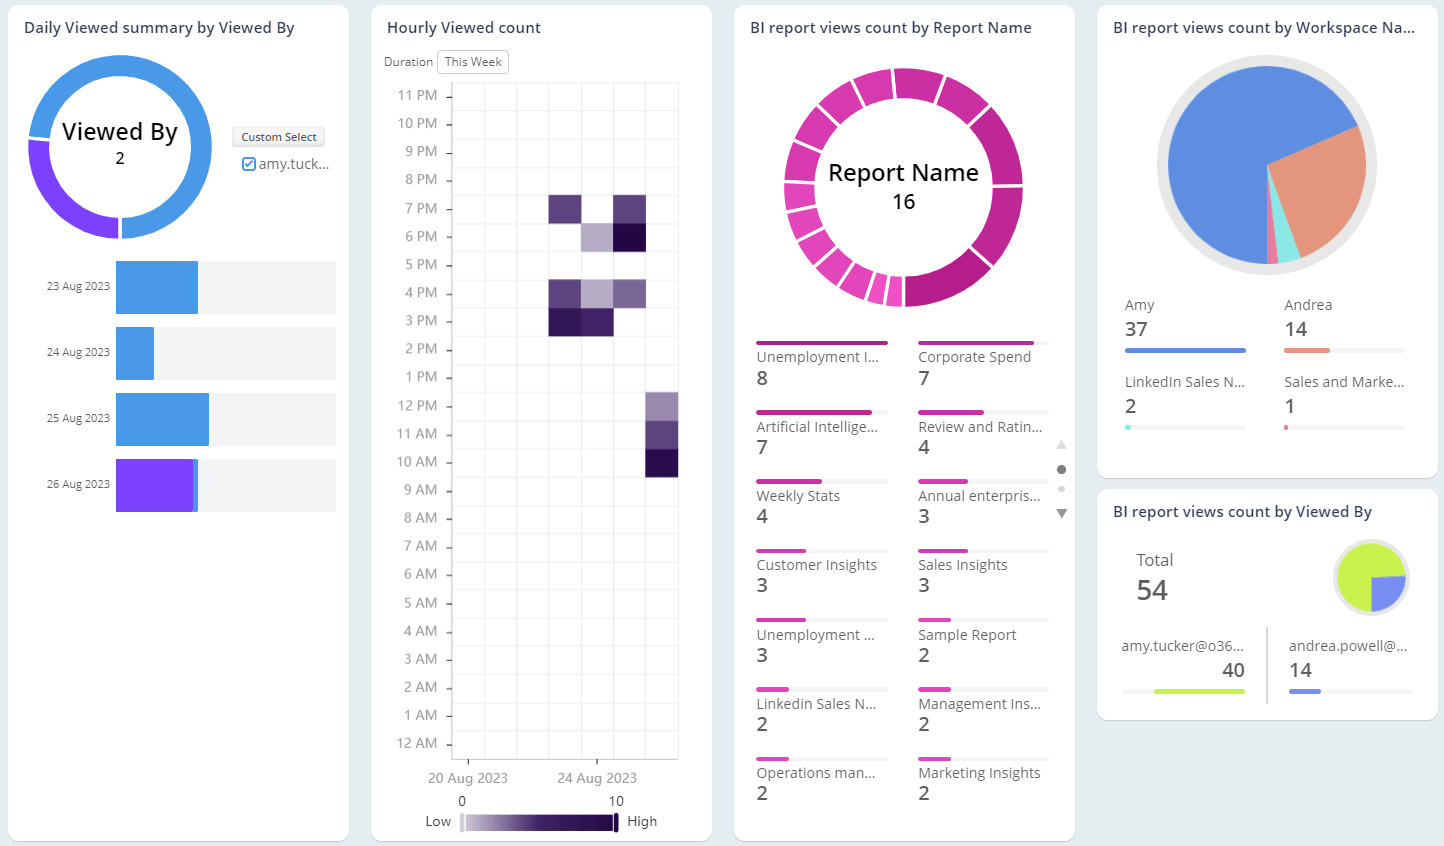
Task: Click the Corporate Spend report entry
Action: (x=975, y=357)
